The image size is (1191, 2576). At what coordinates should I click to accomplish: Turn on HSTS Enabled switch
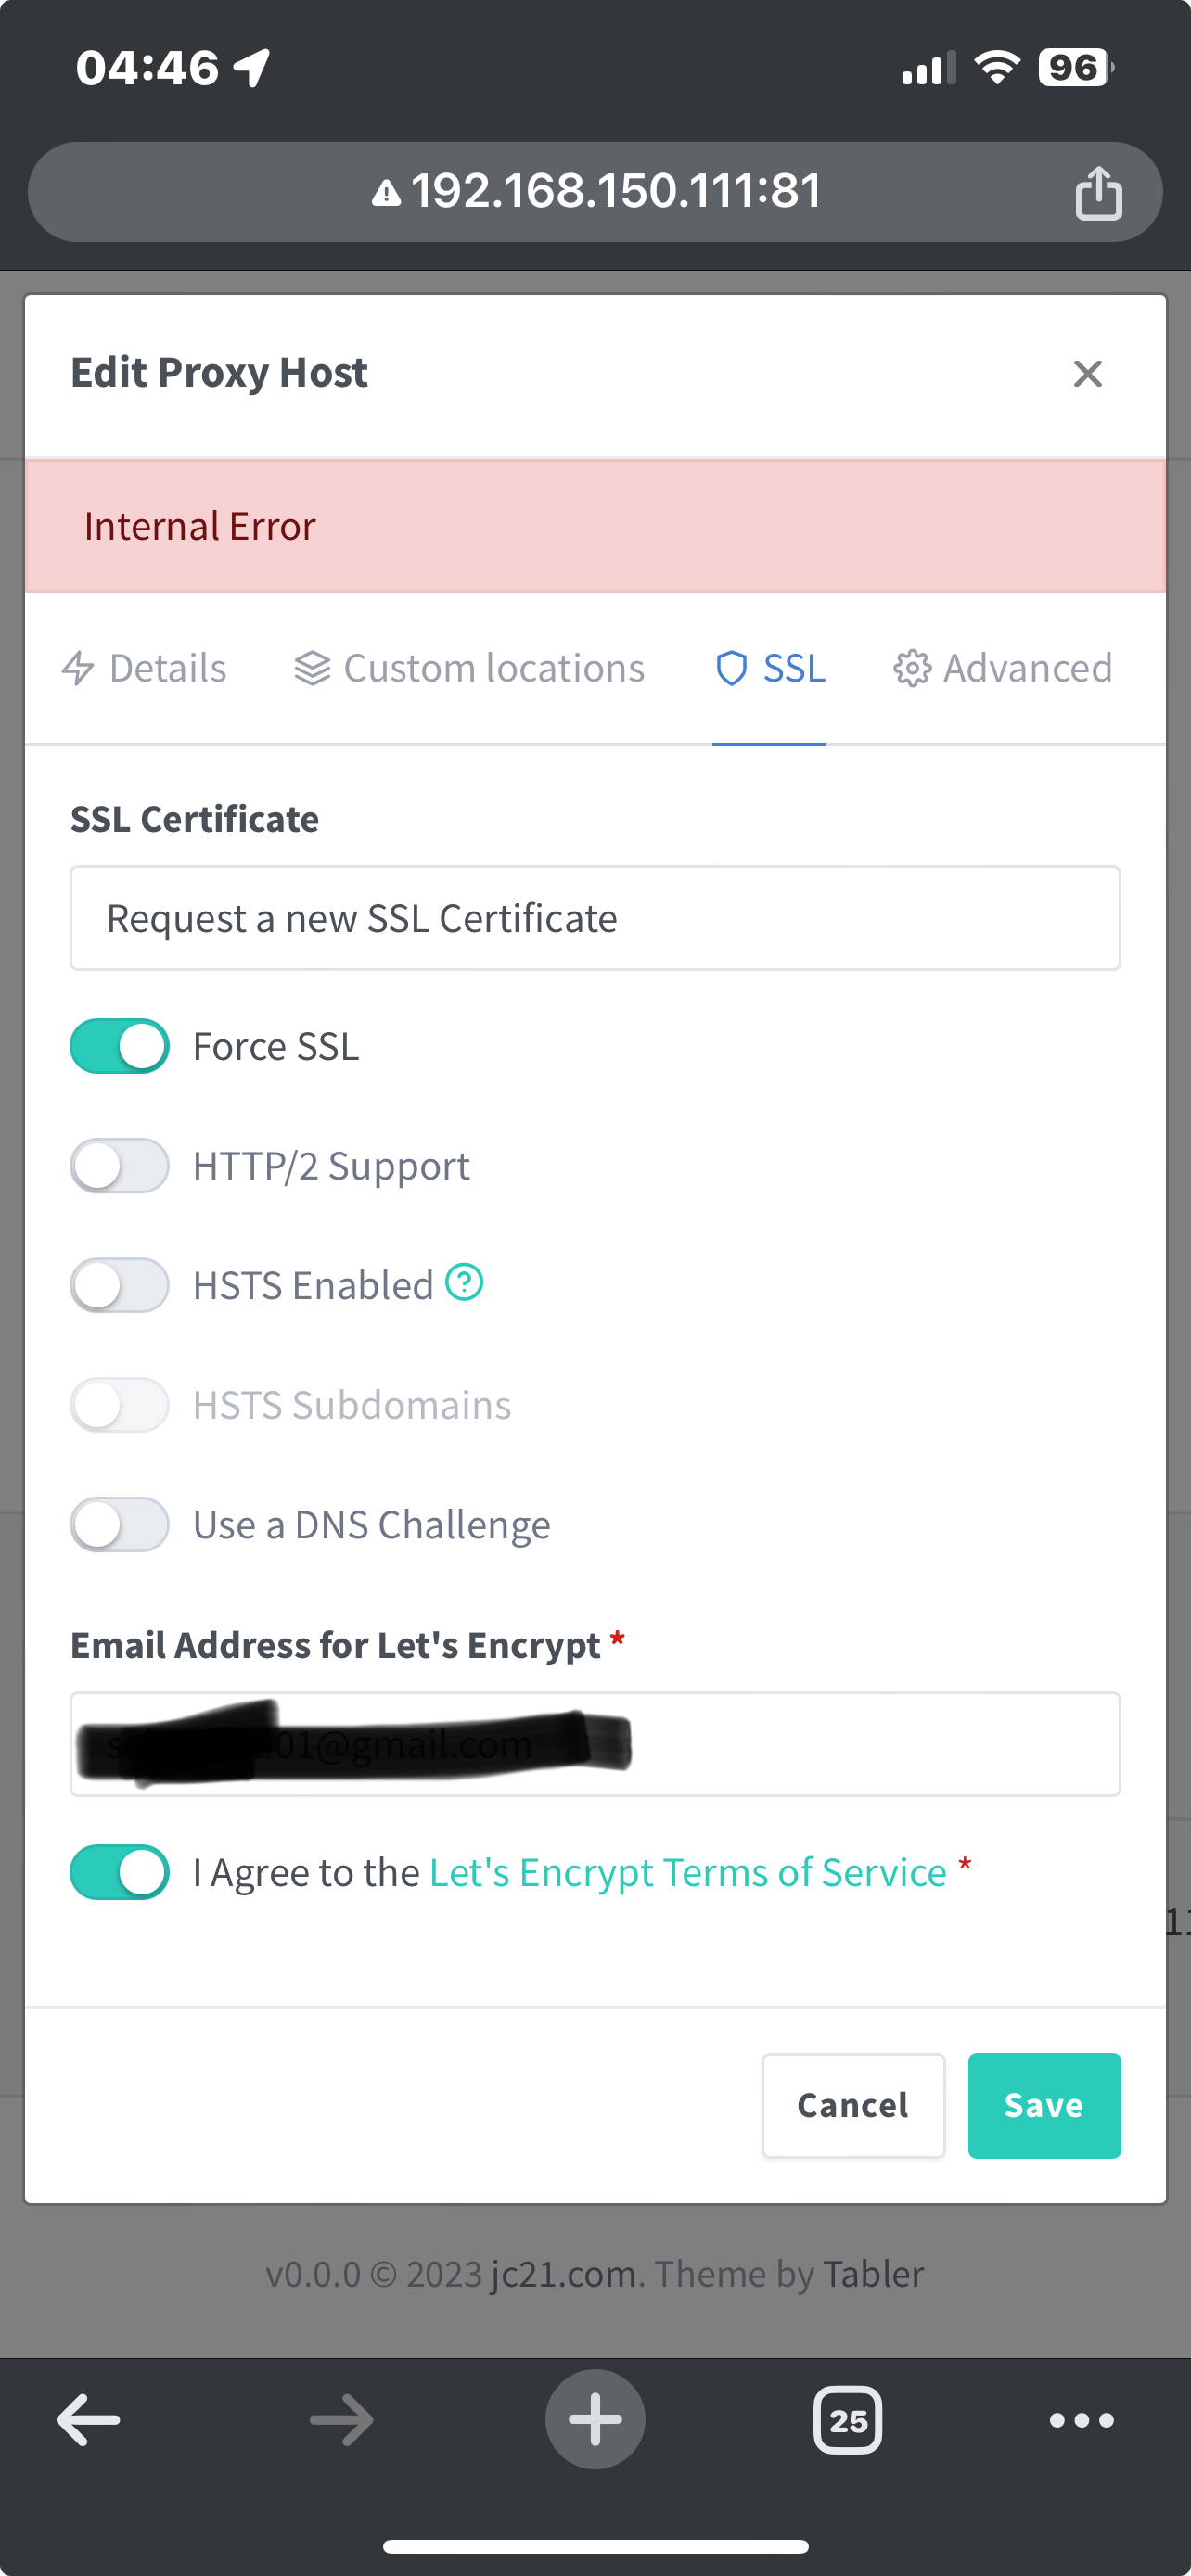119,1285
